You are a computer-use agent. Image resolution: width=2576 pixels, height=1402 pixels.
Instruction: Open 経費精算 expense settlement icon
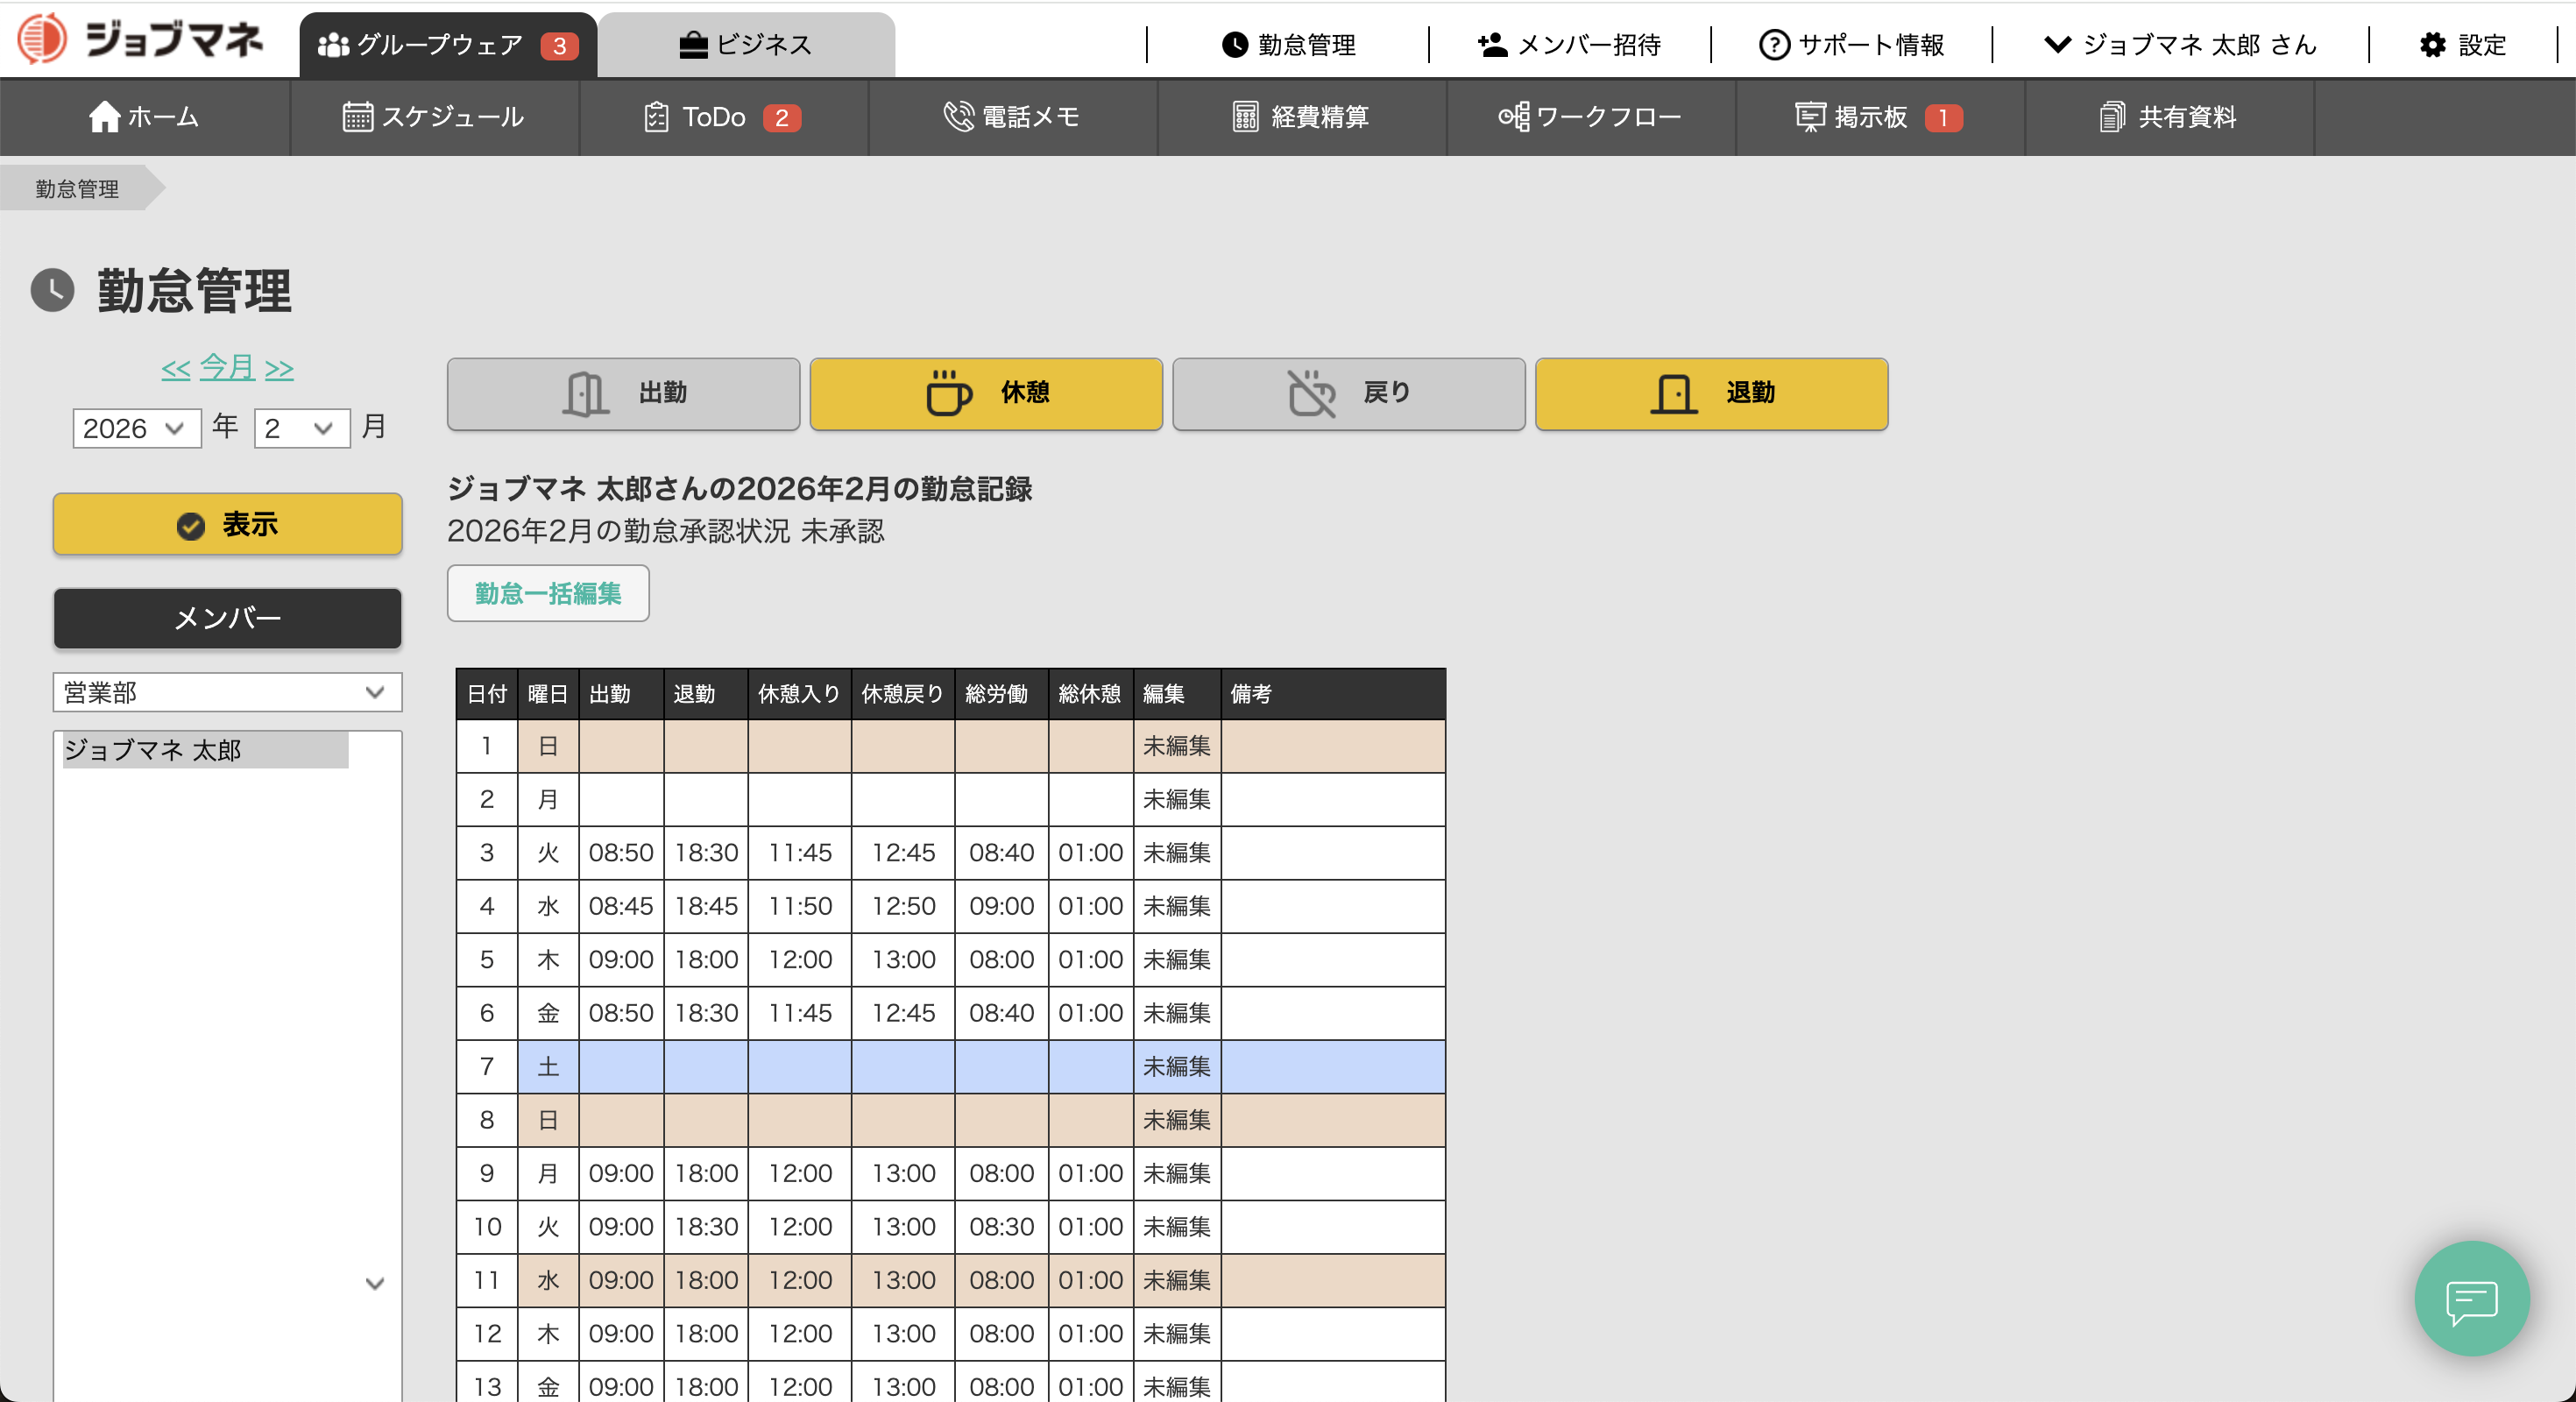click(1243, 117)
